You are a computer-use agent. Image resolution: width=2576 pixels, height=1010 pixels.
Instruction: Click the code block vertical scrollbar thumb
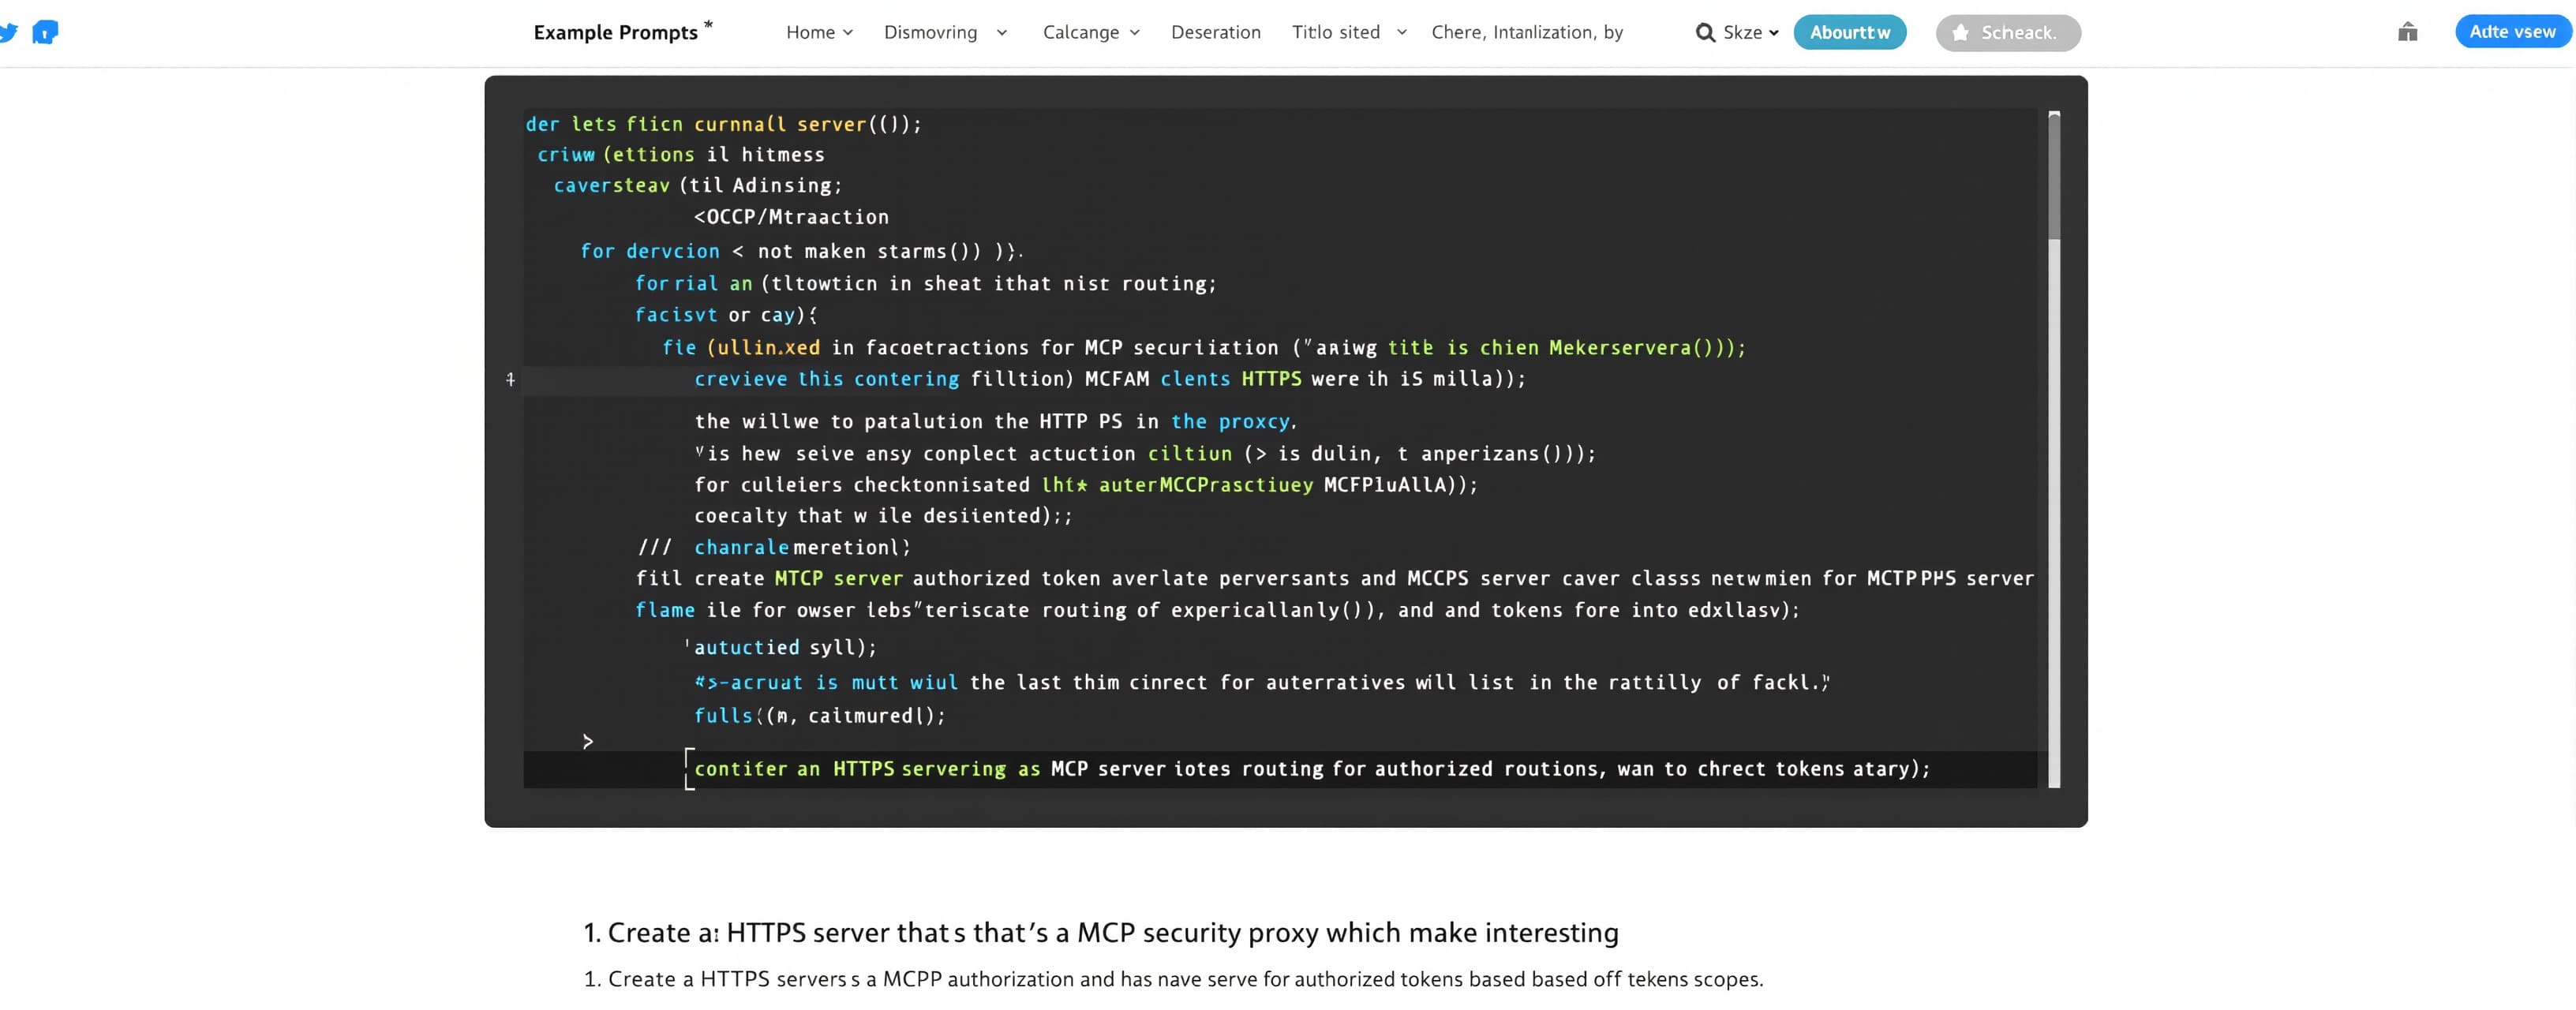(x=2053, y=176)
